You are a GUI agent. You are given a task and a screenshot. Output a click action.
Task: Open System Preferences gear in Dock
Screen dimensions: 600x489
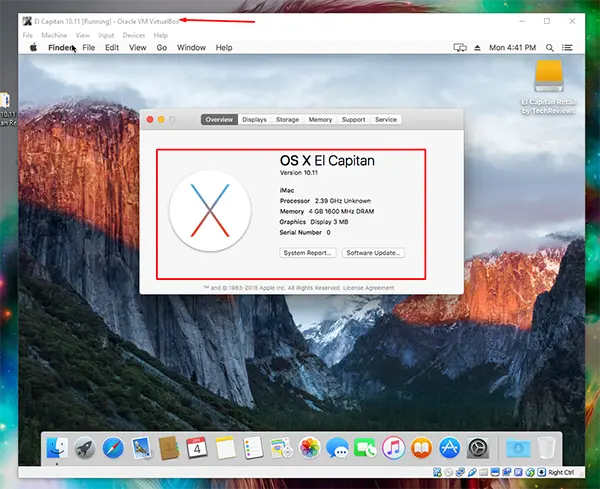(478, 448)
